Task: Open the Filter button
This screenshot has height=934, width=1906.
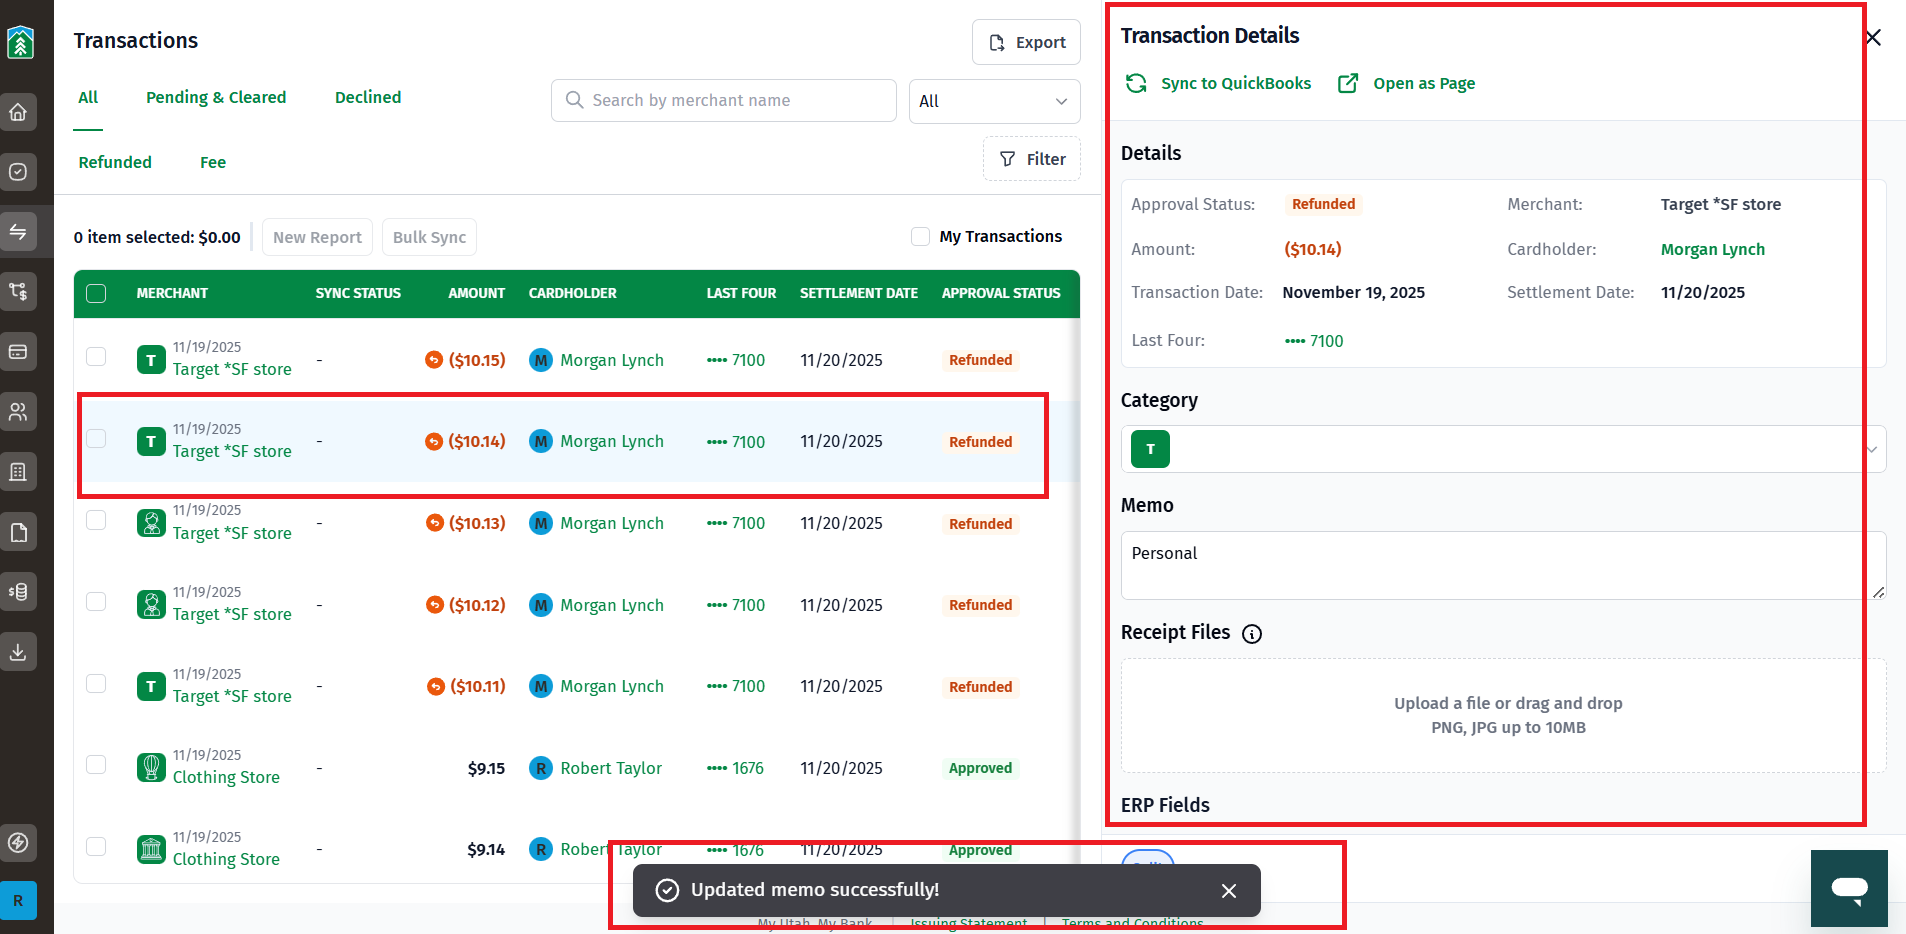Action: pos(1032,159)
